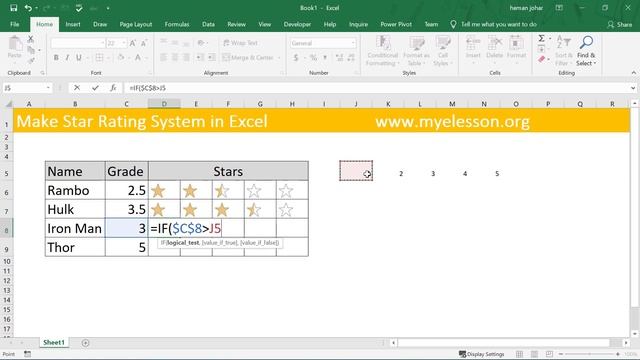Open the font name combo box

(x=78, y=43)
